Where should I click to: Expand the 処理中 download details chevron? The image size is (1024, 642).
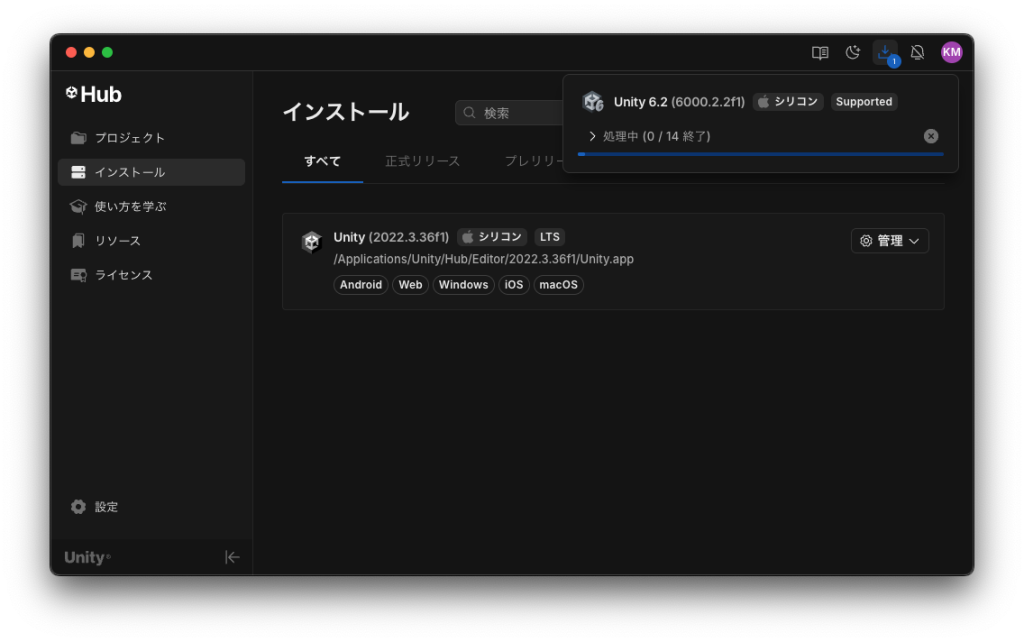click(592, 136)
